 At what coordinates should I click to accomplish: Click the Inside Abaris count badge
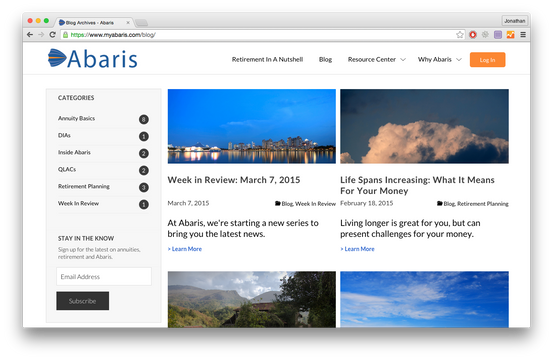tap(144, 153)
